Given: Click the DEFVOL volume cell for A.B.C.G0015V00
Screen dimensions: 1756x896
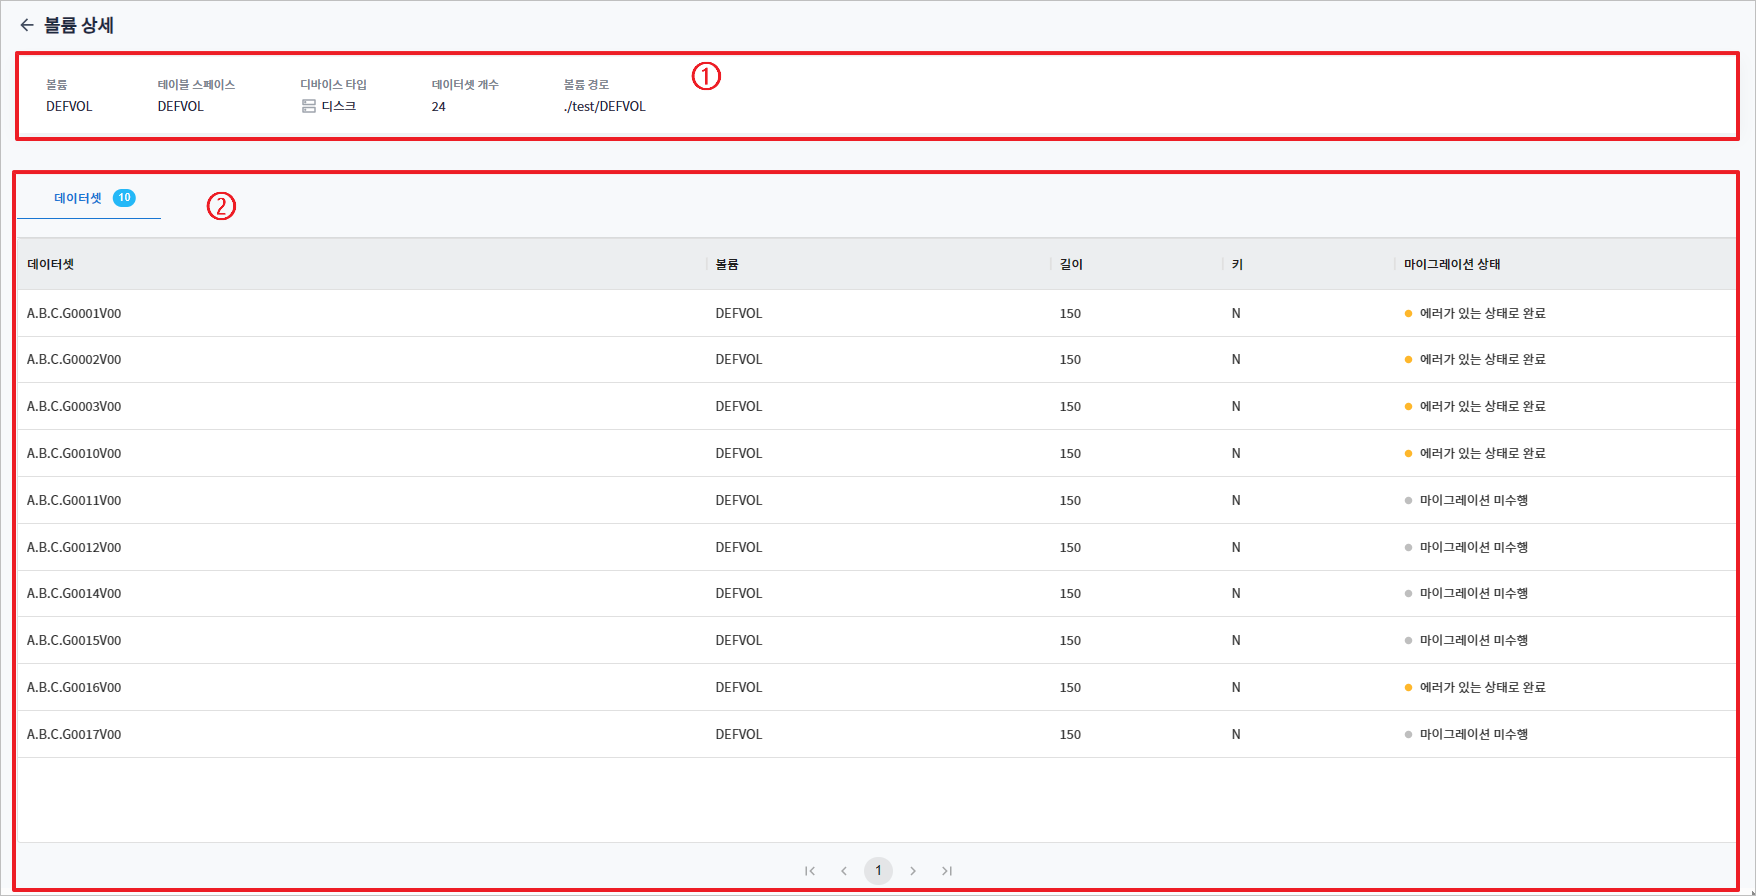Looking at the screenshot, I should tap(739, 640).
